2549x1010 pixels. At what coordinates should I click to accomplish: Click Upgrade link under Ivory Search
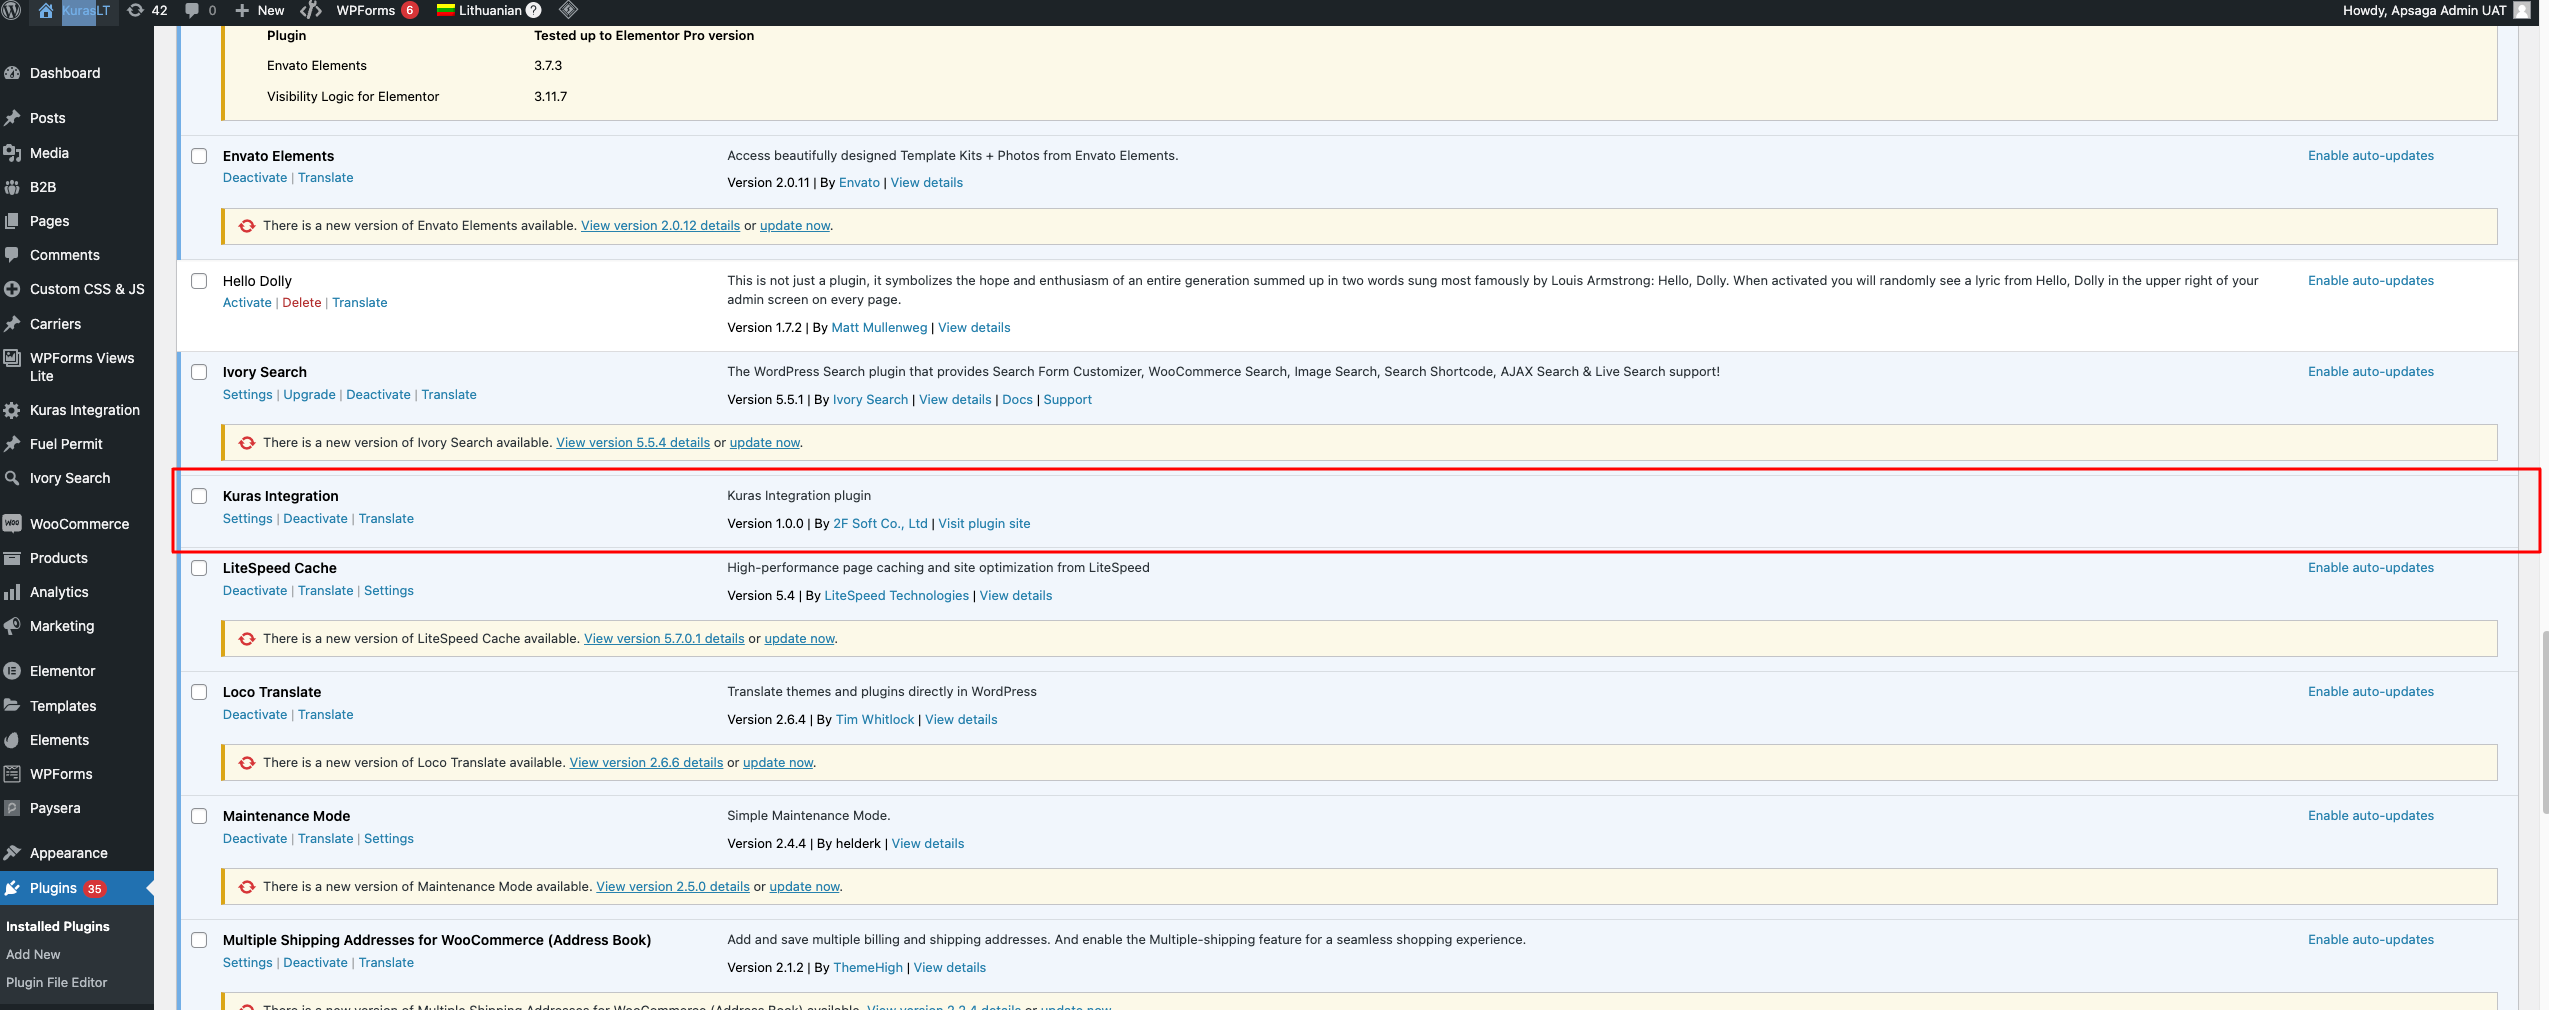click(x=309, y=394)
